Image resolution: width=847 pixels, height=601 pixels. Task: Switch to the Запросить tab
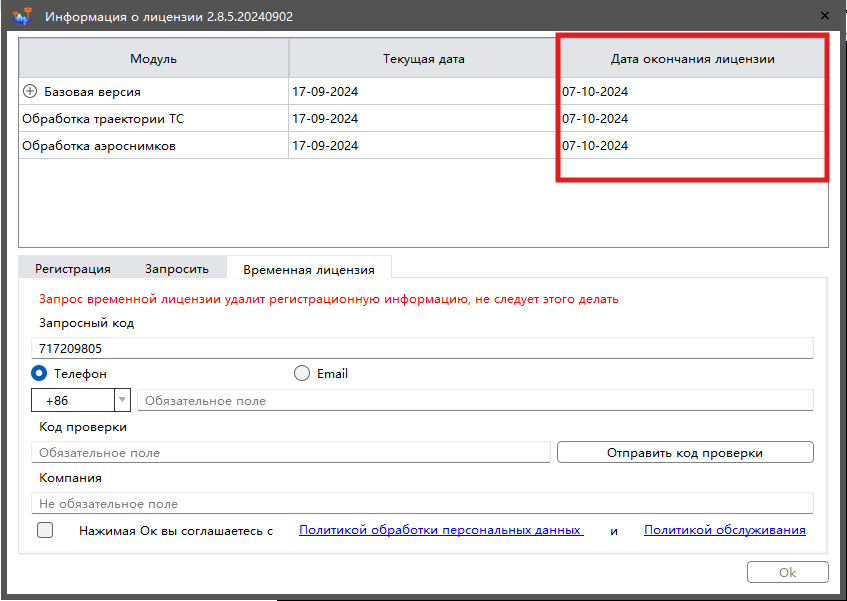[x=177, y=268]
